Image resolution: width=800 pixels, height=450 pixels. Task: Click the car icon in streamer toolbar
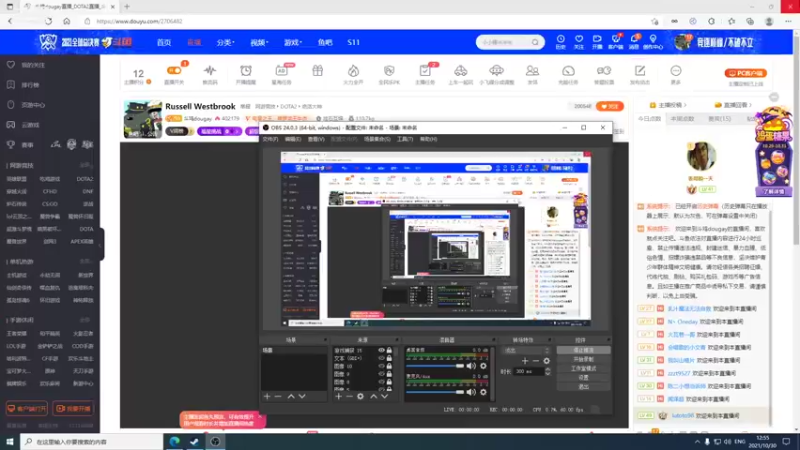[x=460, y=71]
